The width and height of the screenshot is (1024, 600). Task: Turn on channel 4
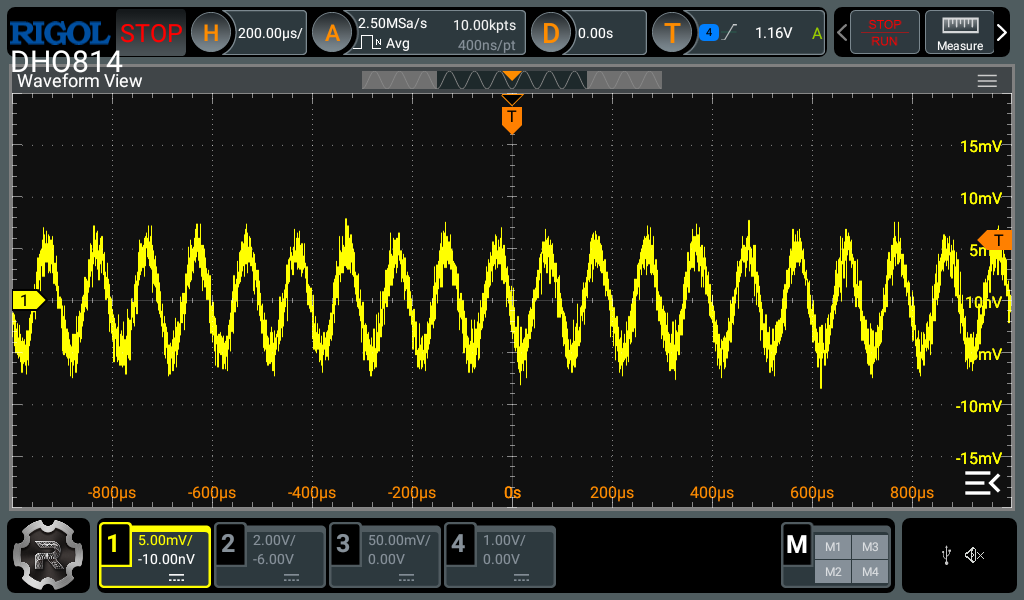point(459,545)
